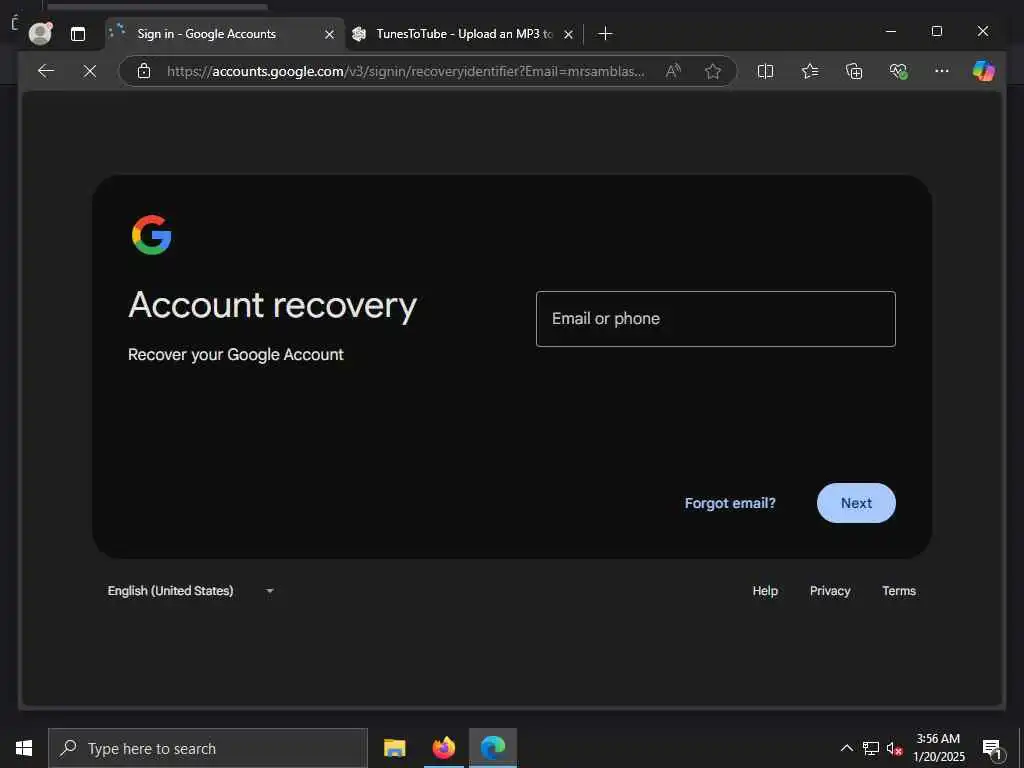Open the Privacy link

[830, 590]
